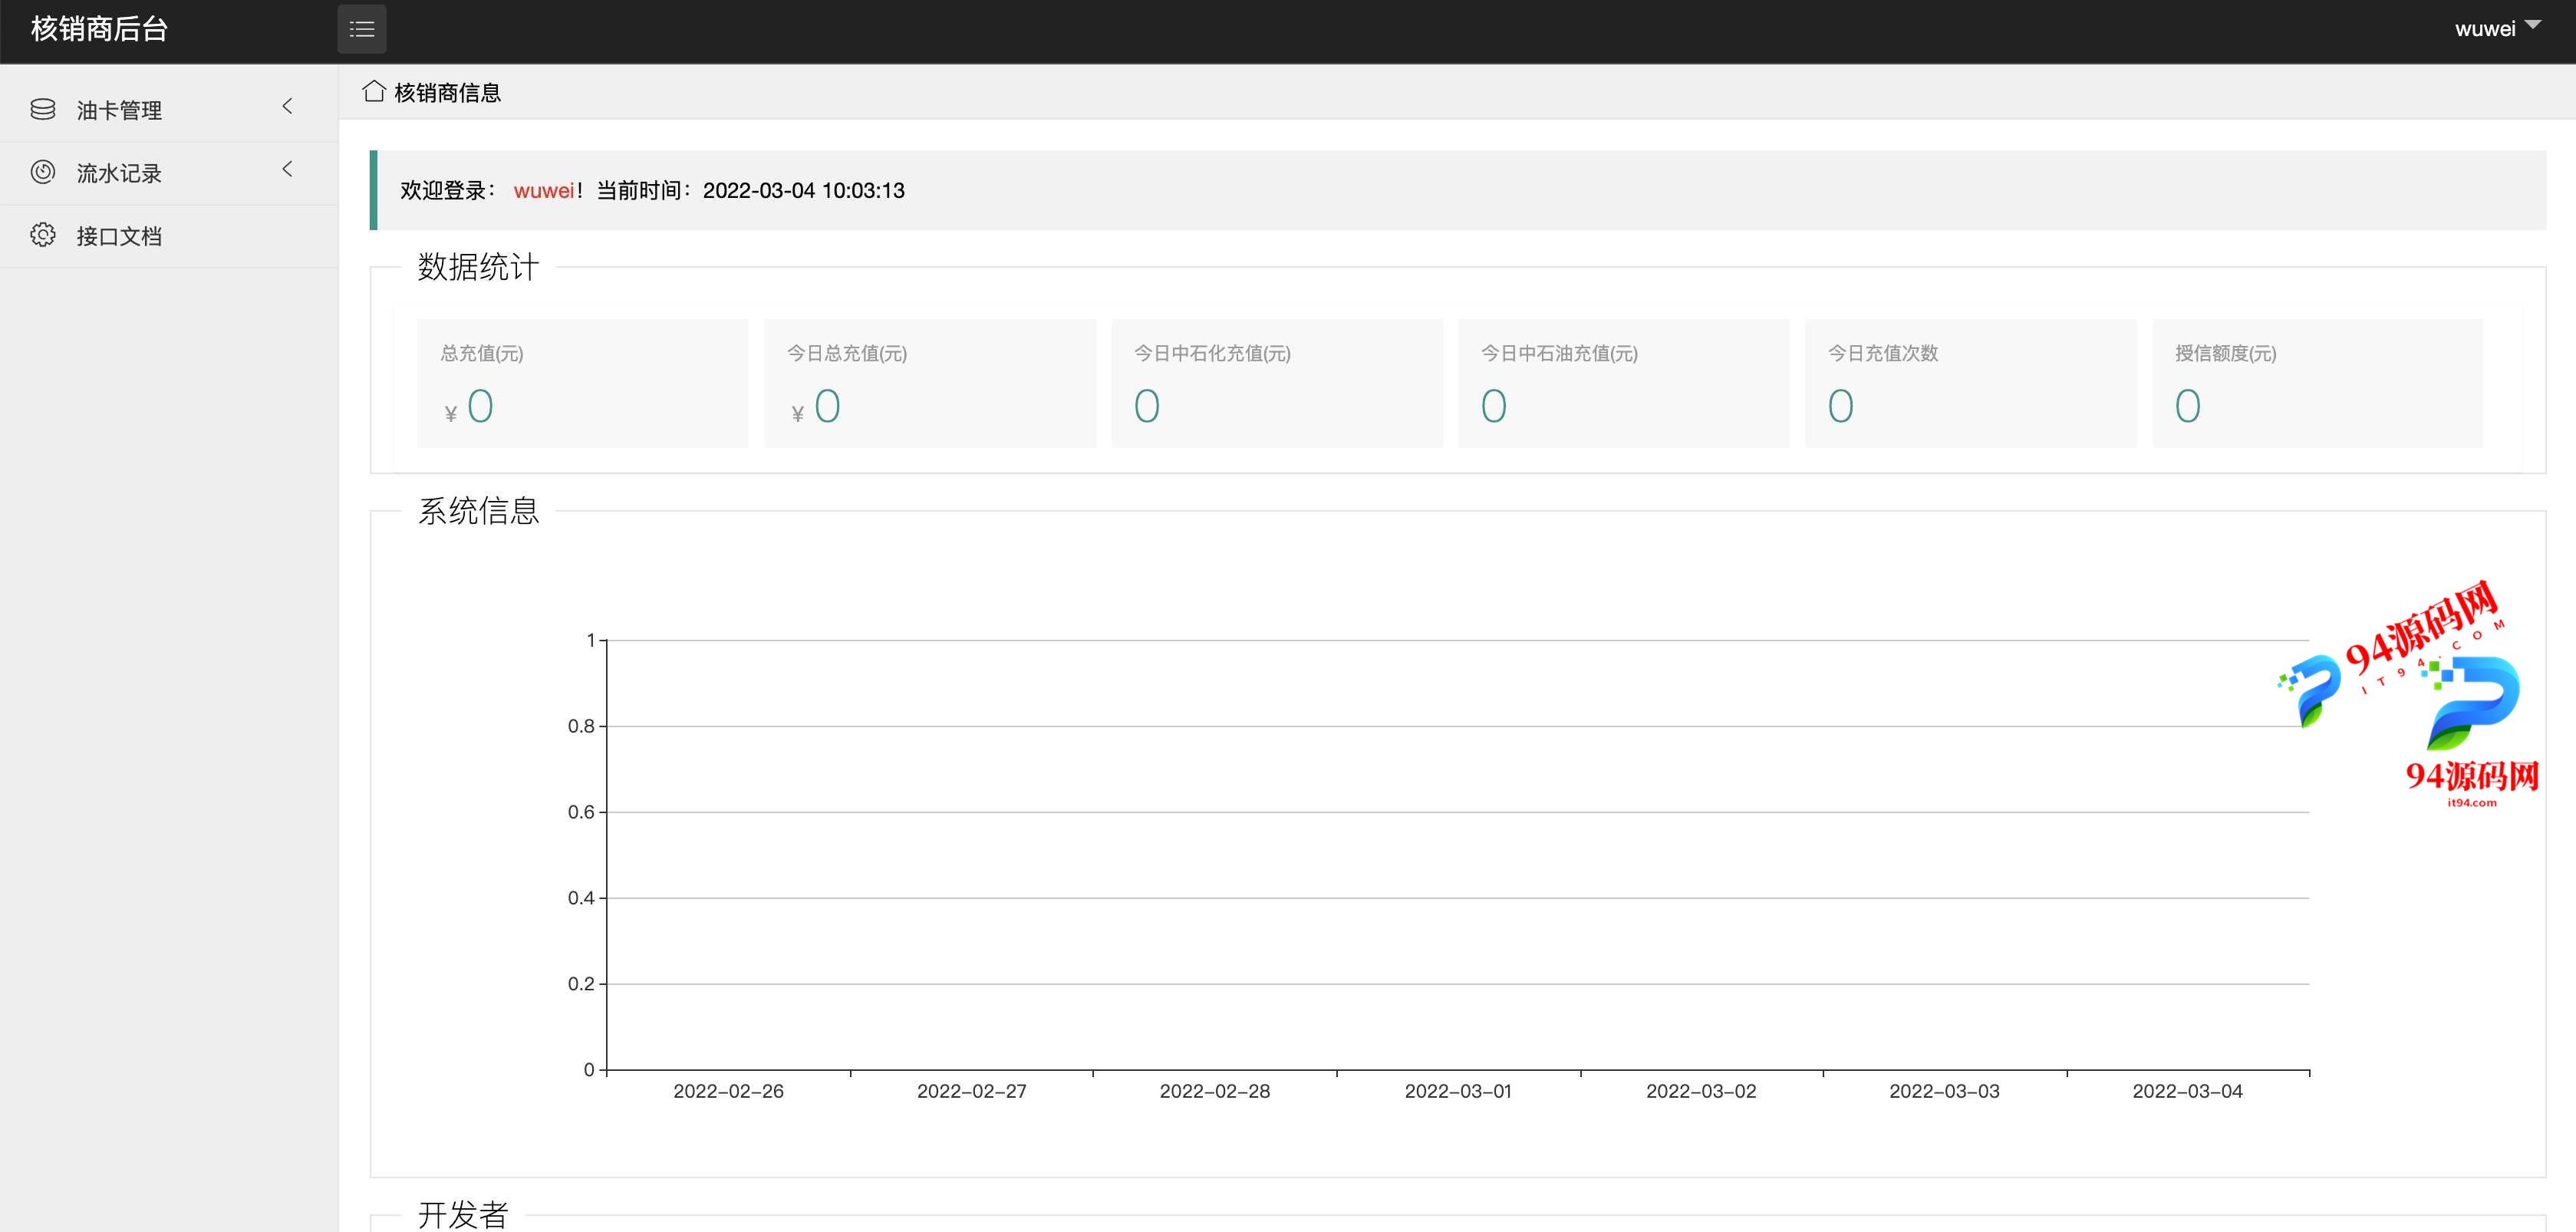The image size is (2576, 1232).
Task: Click the 系统信息 section heading
Action: (x=478, y=511)
